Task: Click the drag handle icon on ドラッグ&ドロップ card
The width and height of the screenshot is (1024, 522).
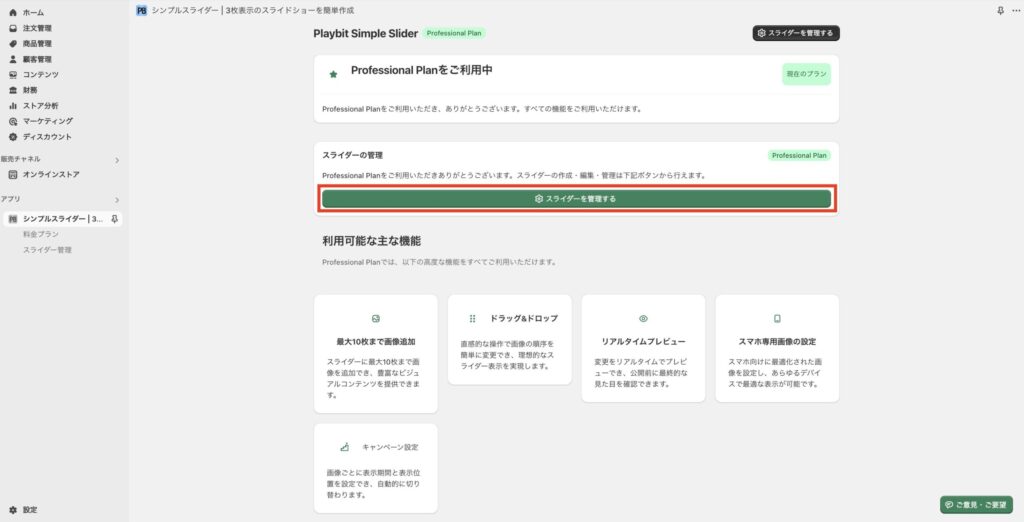Action: pos(472,319)
